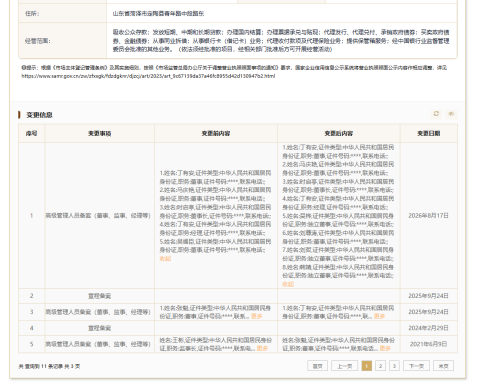The height and width of the screenshot is (385, 486).
Task: Click the 经营范围 label cell
Action: click(63, 41)
